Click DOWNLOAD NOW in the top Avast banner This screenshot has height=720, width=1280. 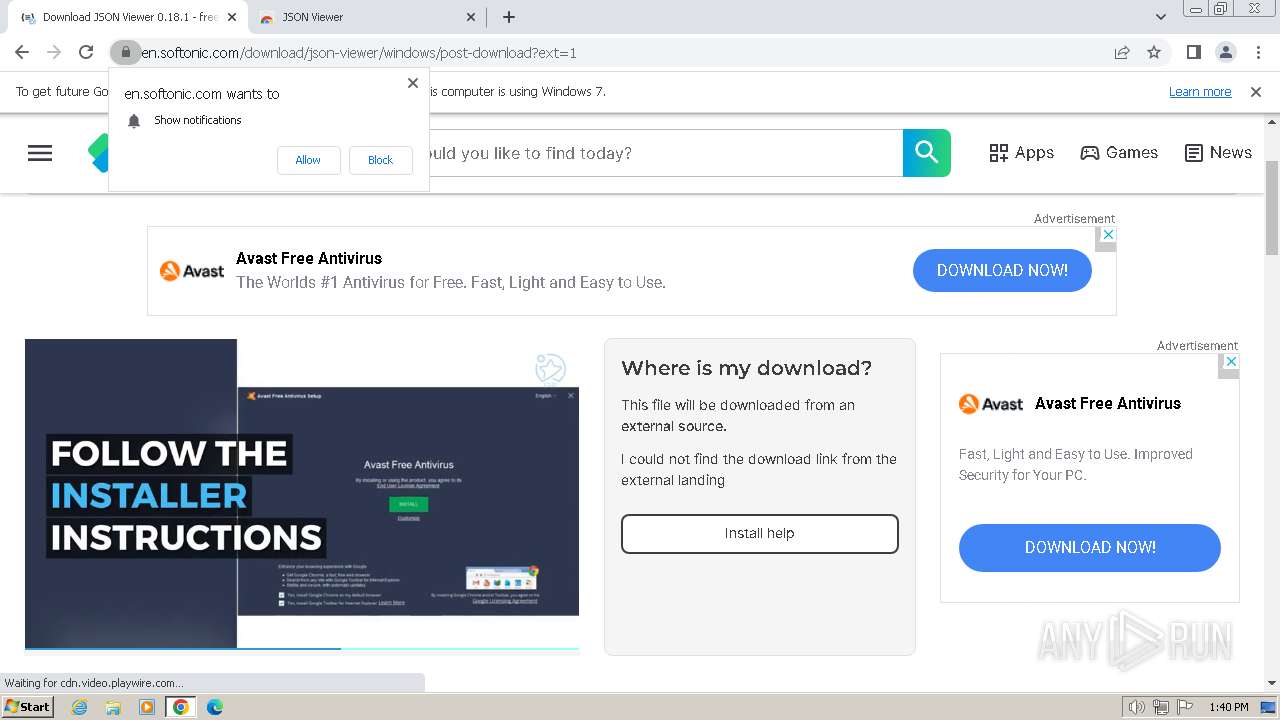(x=1002, y=270)
